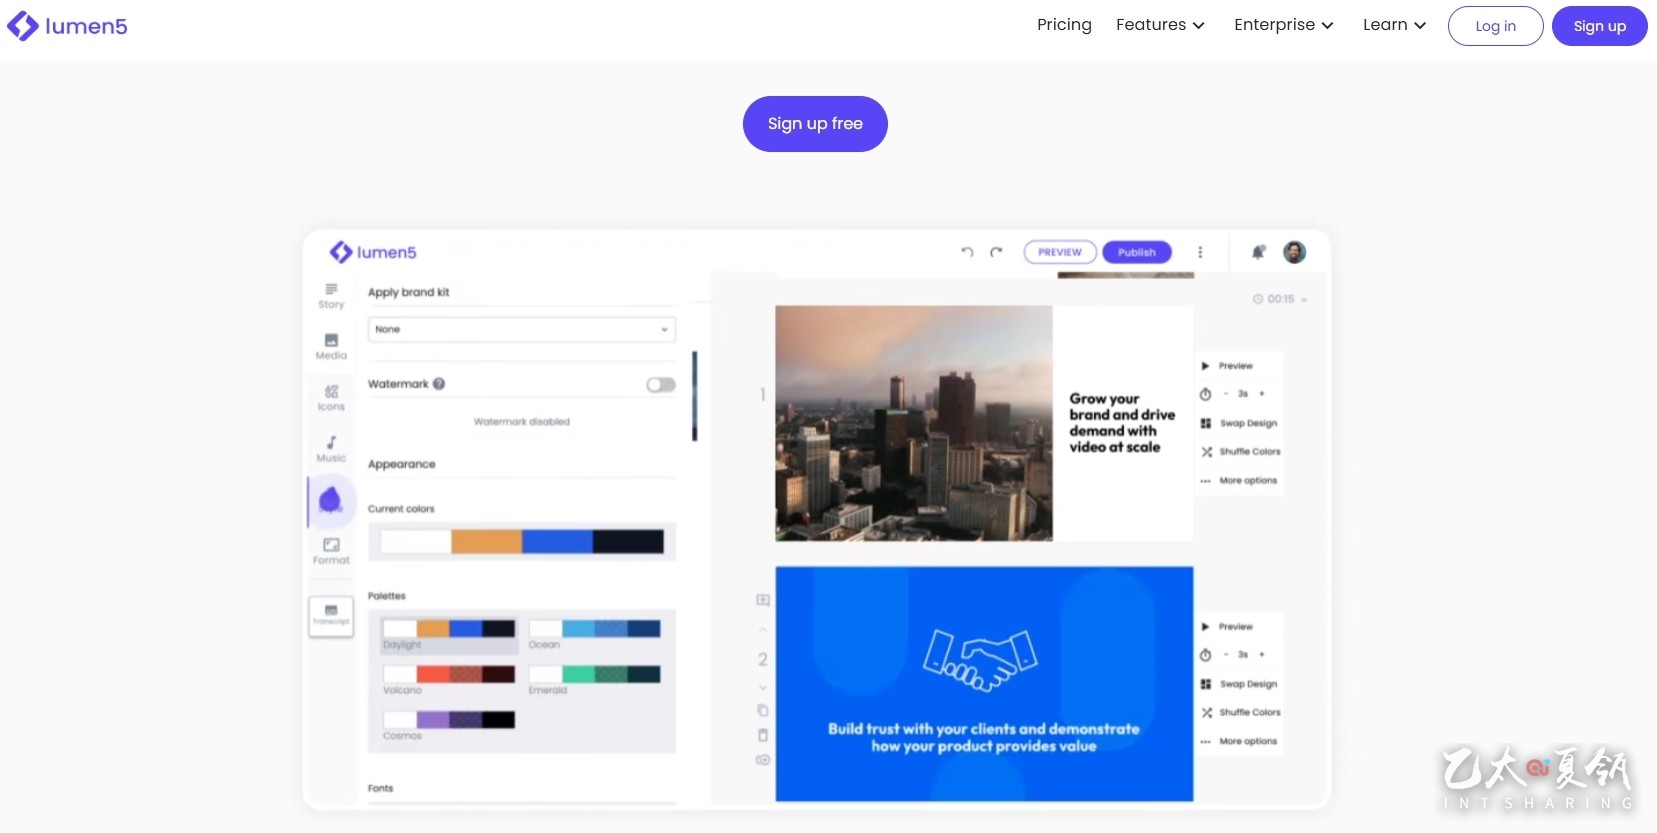
Task: Click the Log in button
Action: pos(1496,26)
